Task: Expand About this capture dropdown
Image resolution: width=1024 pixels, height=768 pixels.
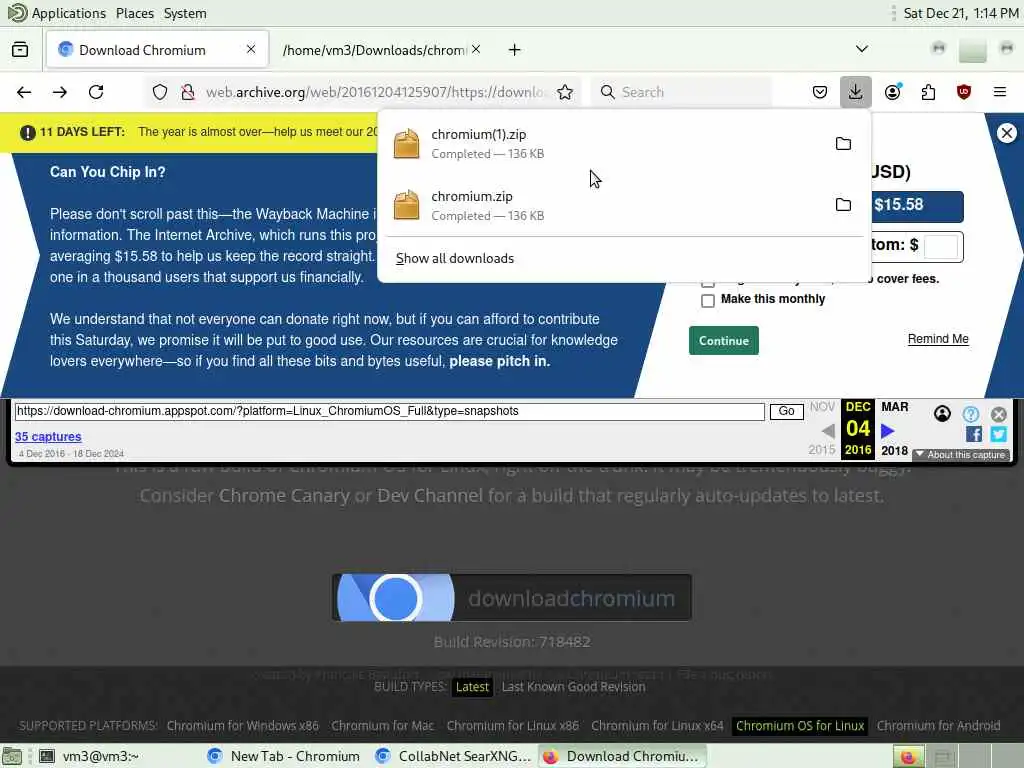Action: coord(960,455)
